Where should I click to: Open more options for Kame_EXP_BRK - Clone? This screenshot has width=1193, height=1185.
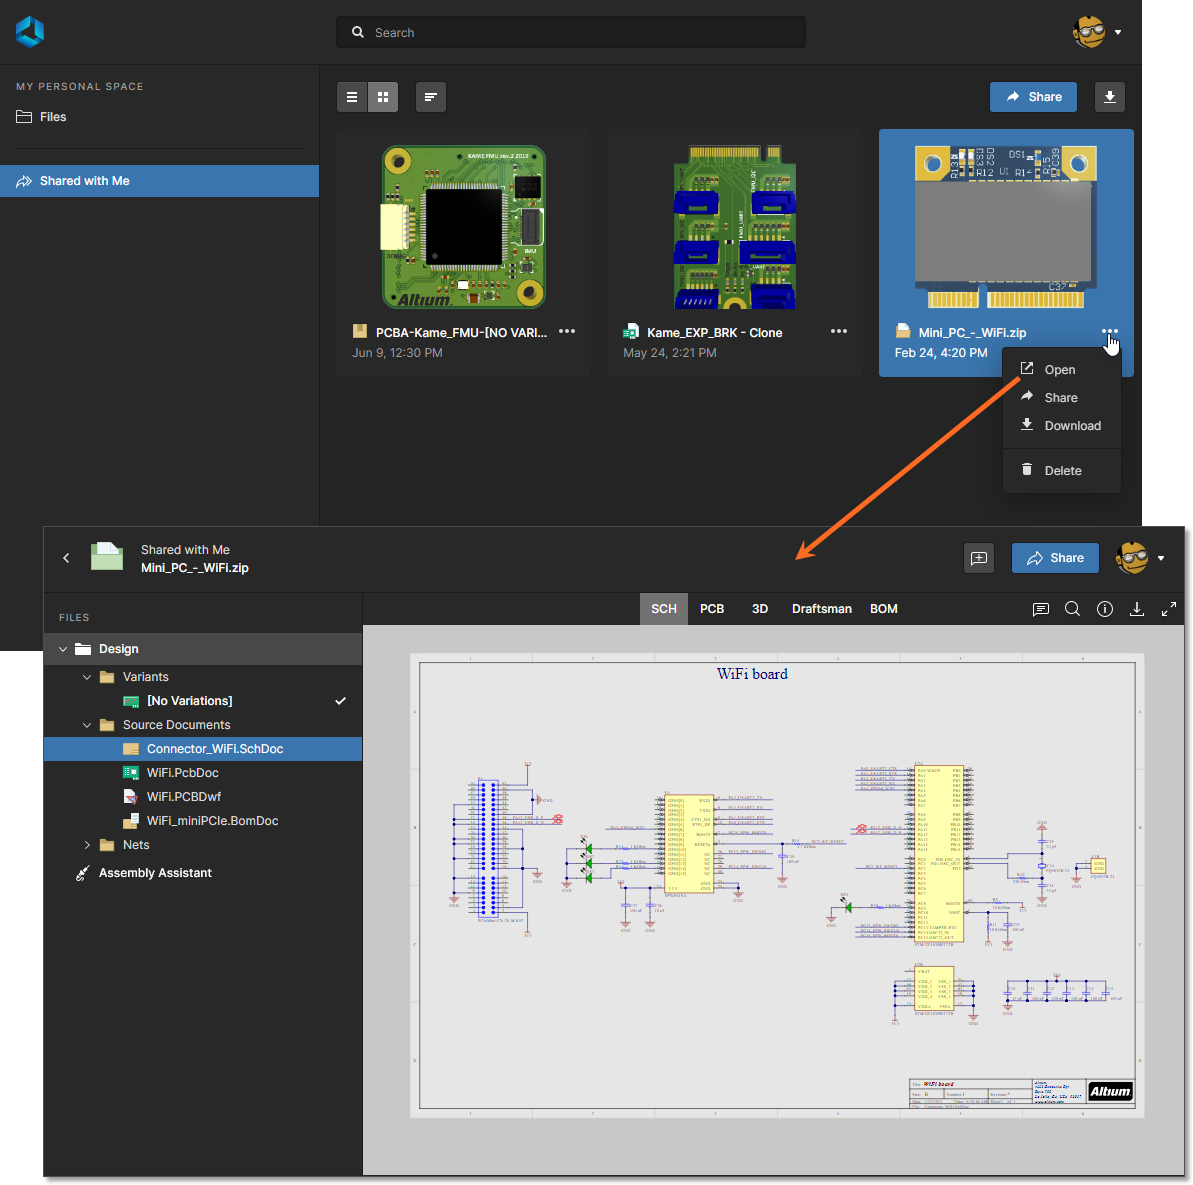click(x=838, y=331)
